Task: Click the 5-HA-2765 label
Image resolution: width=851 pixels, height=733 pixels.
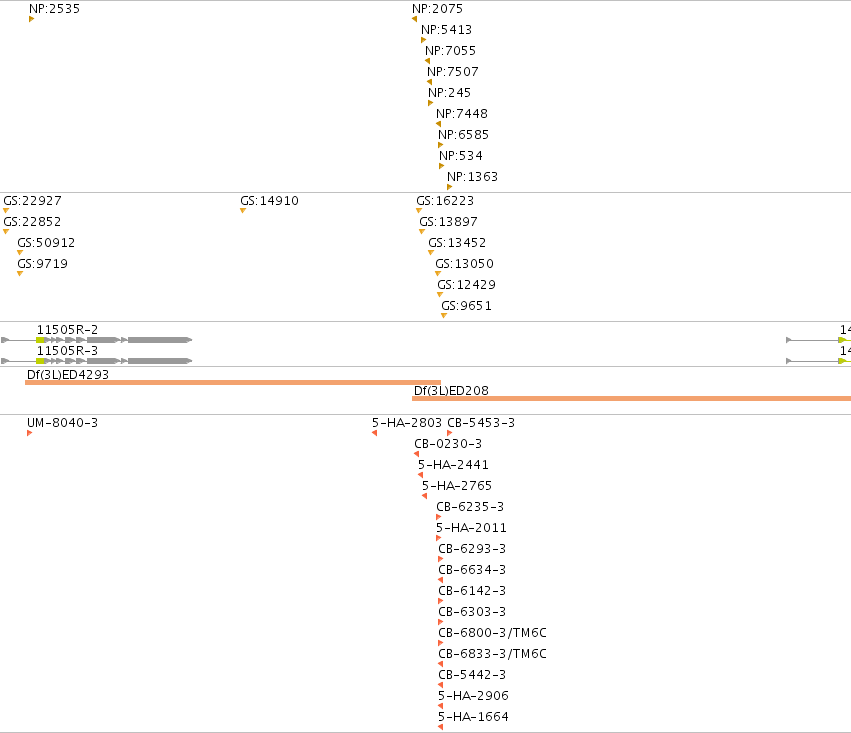Action: tap(457, 486)
